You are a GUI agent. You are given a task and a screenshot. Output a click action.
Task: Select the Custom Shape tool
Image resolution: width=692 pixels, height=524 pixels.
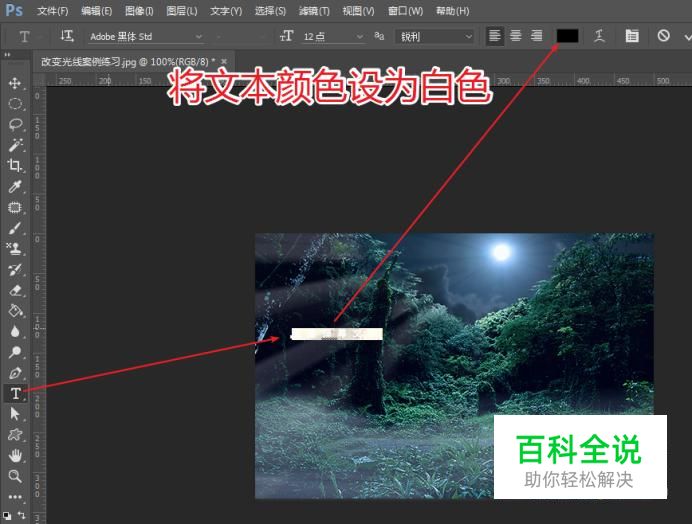coord(15,434)
